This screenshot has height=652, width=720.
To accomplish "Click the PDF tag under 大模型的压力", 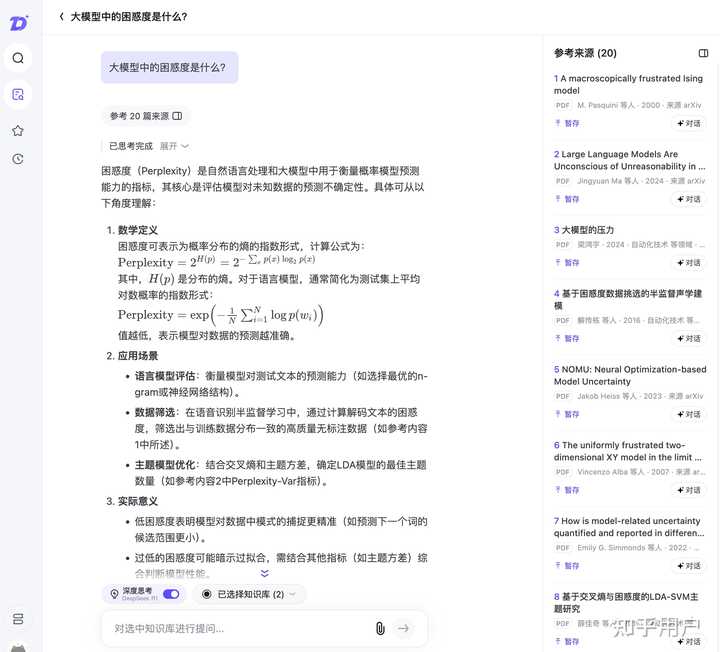I will (562, 244).
